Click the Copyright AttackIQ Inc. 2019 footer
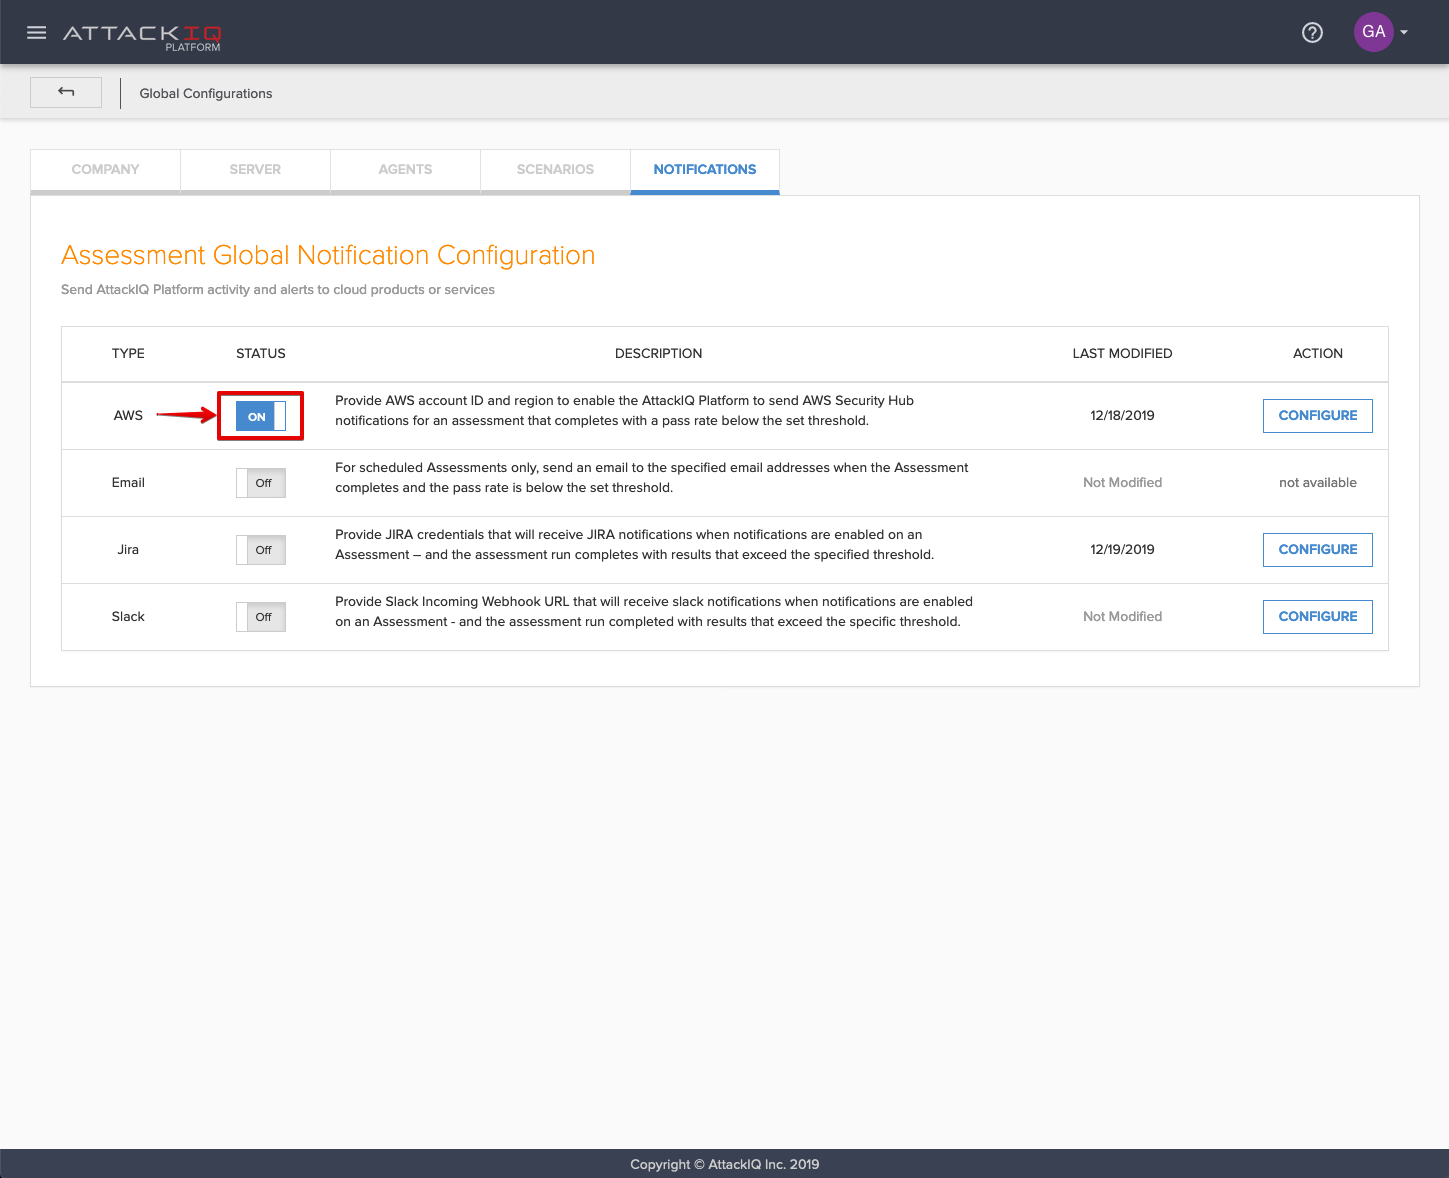Image resolution: width=1449 pixels, height=1178 pixels. click(724, 1164)
